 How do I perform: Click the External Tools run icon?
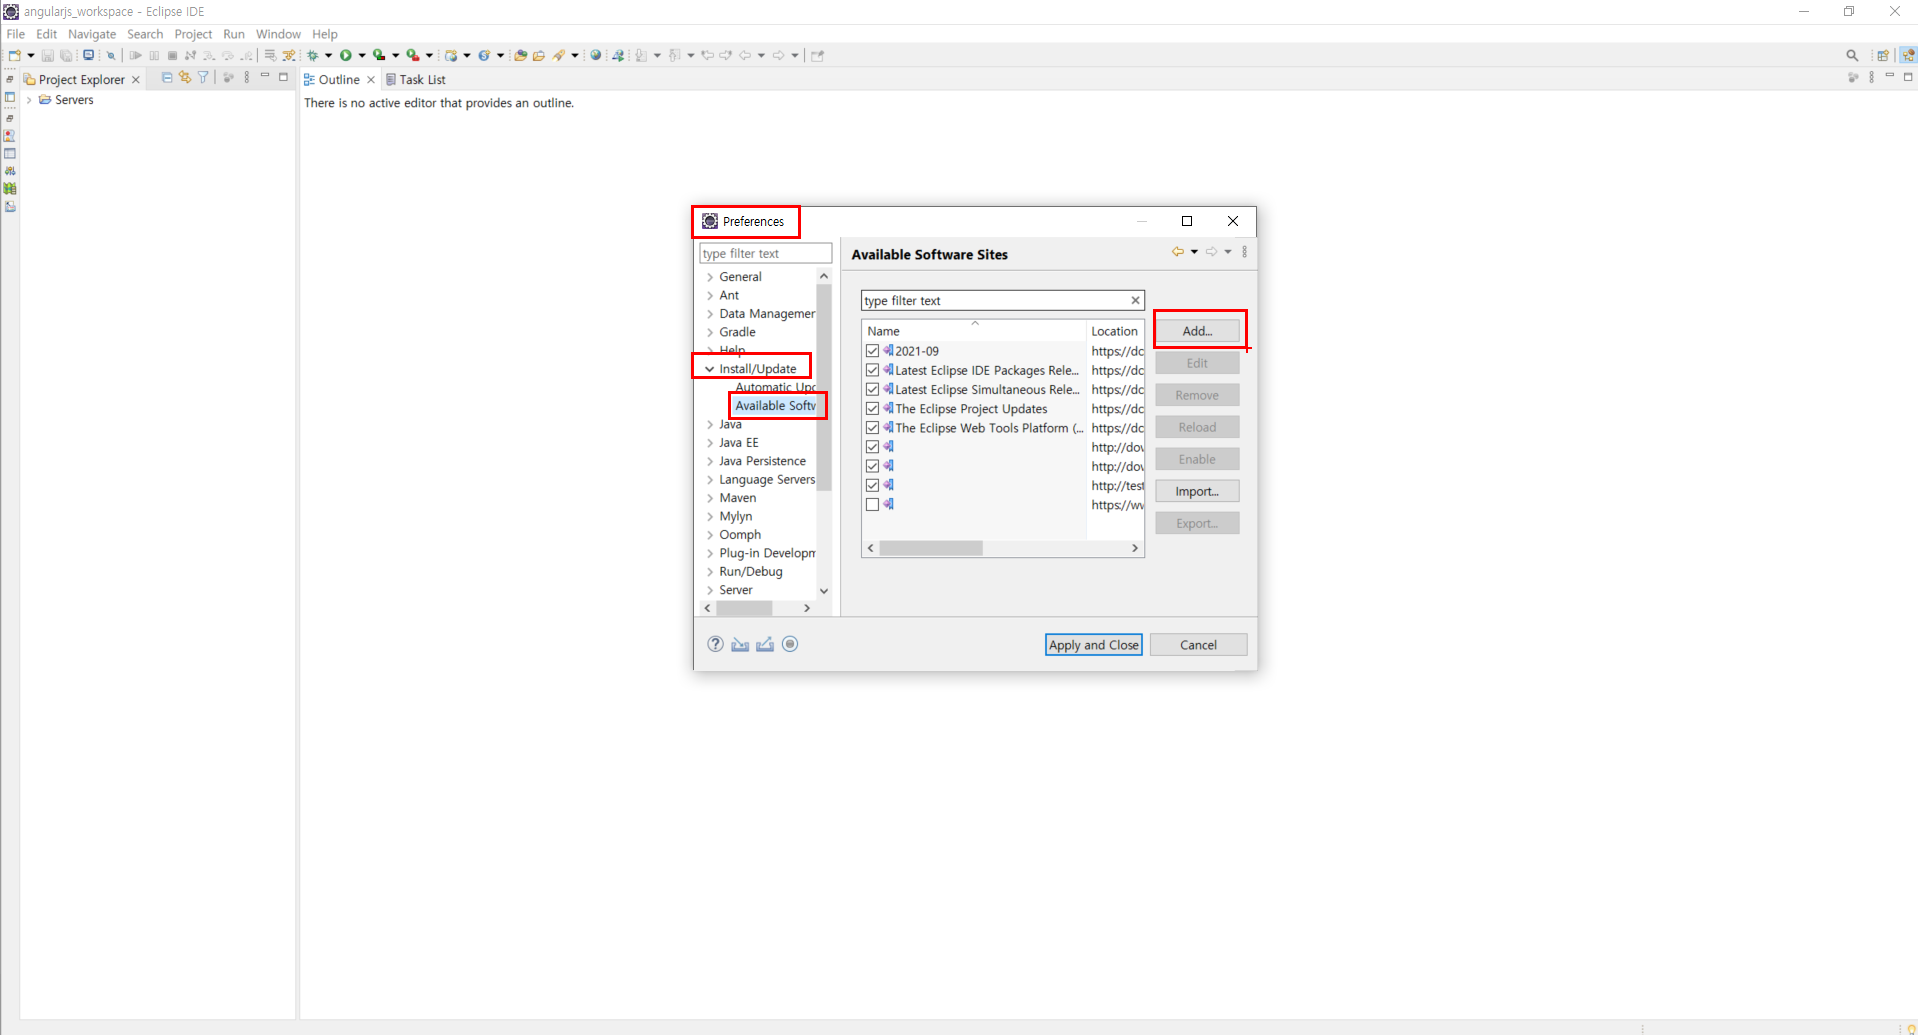(412, 55)
